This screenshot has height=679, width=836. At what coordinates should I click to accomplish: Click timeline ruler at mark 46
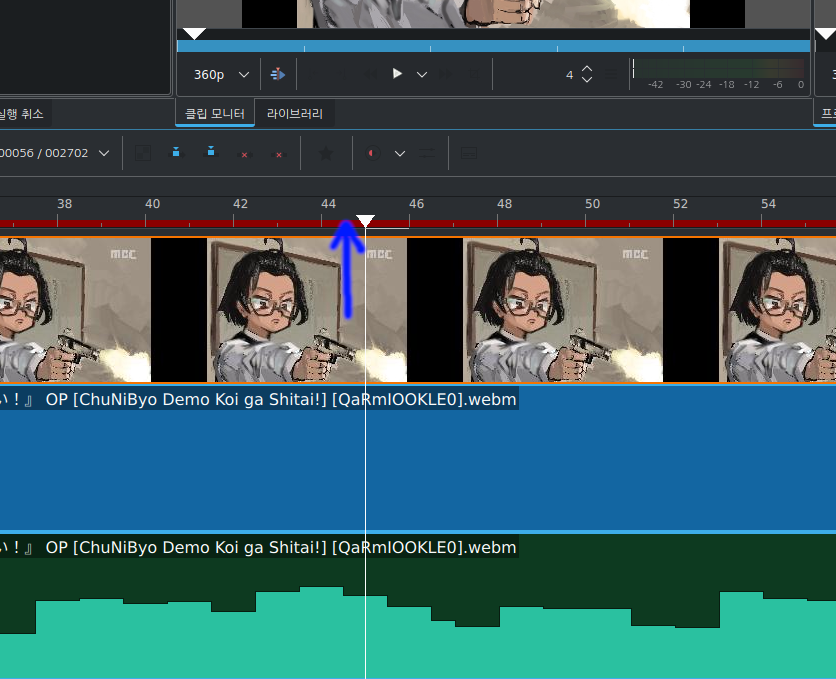pos(416,204)
